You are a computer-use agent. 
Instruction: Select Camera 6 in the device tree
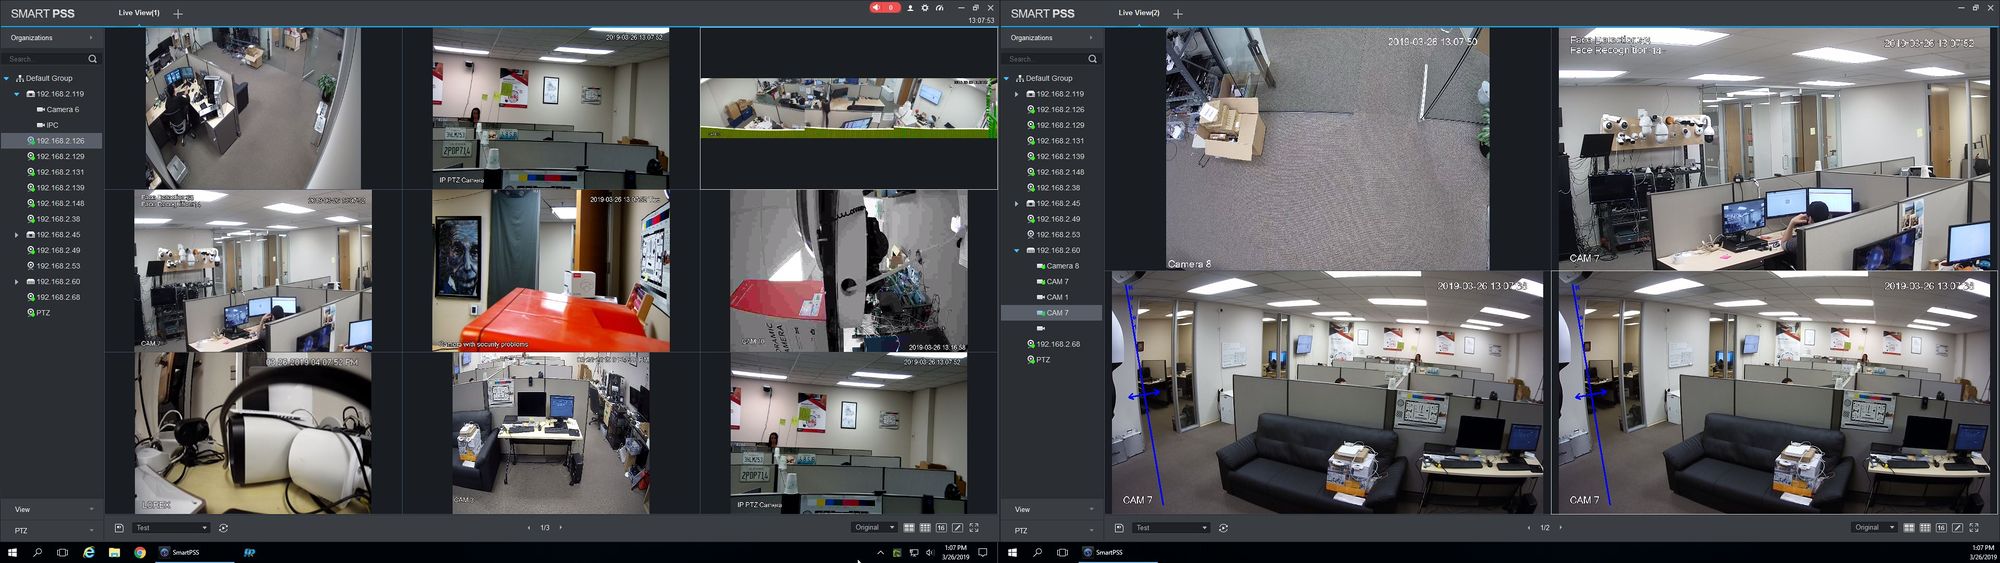[x=62, y=110]
